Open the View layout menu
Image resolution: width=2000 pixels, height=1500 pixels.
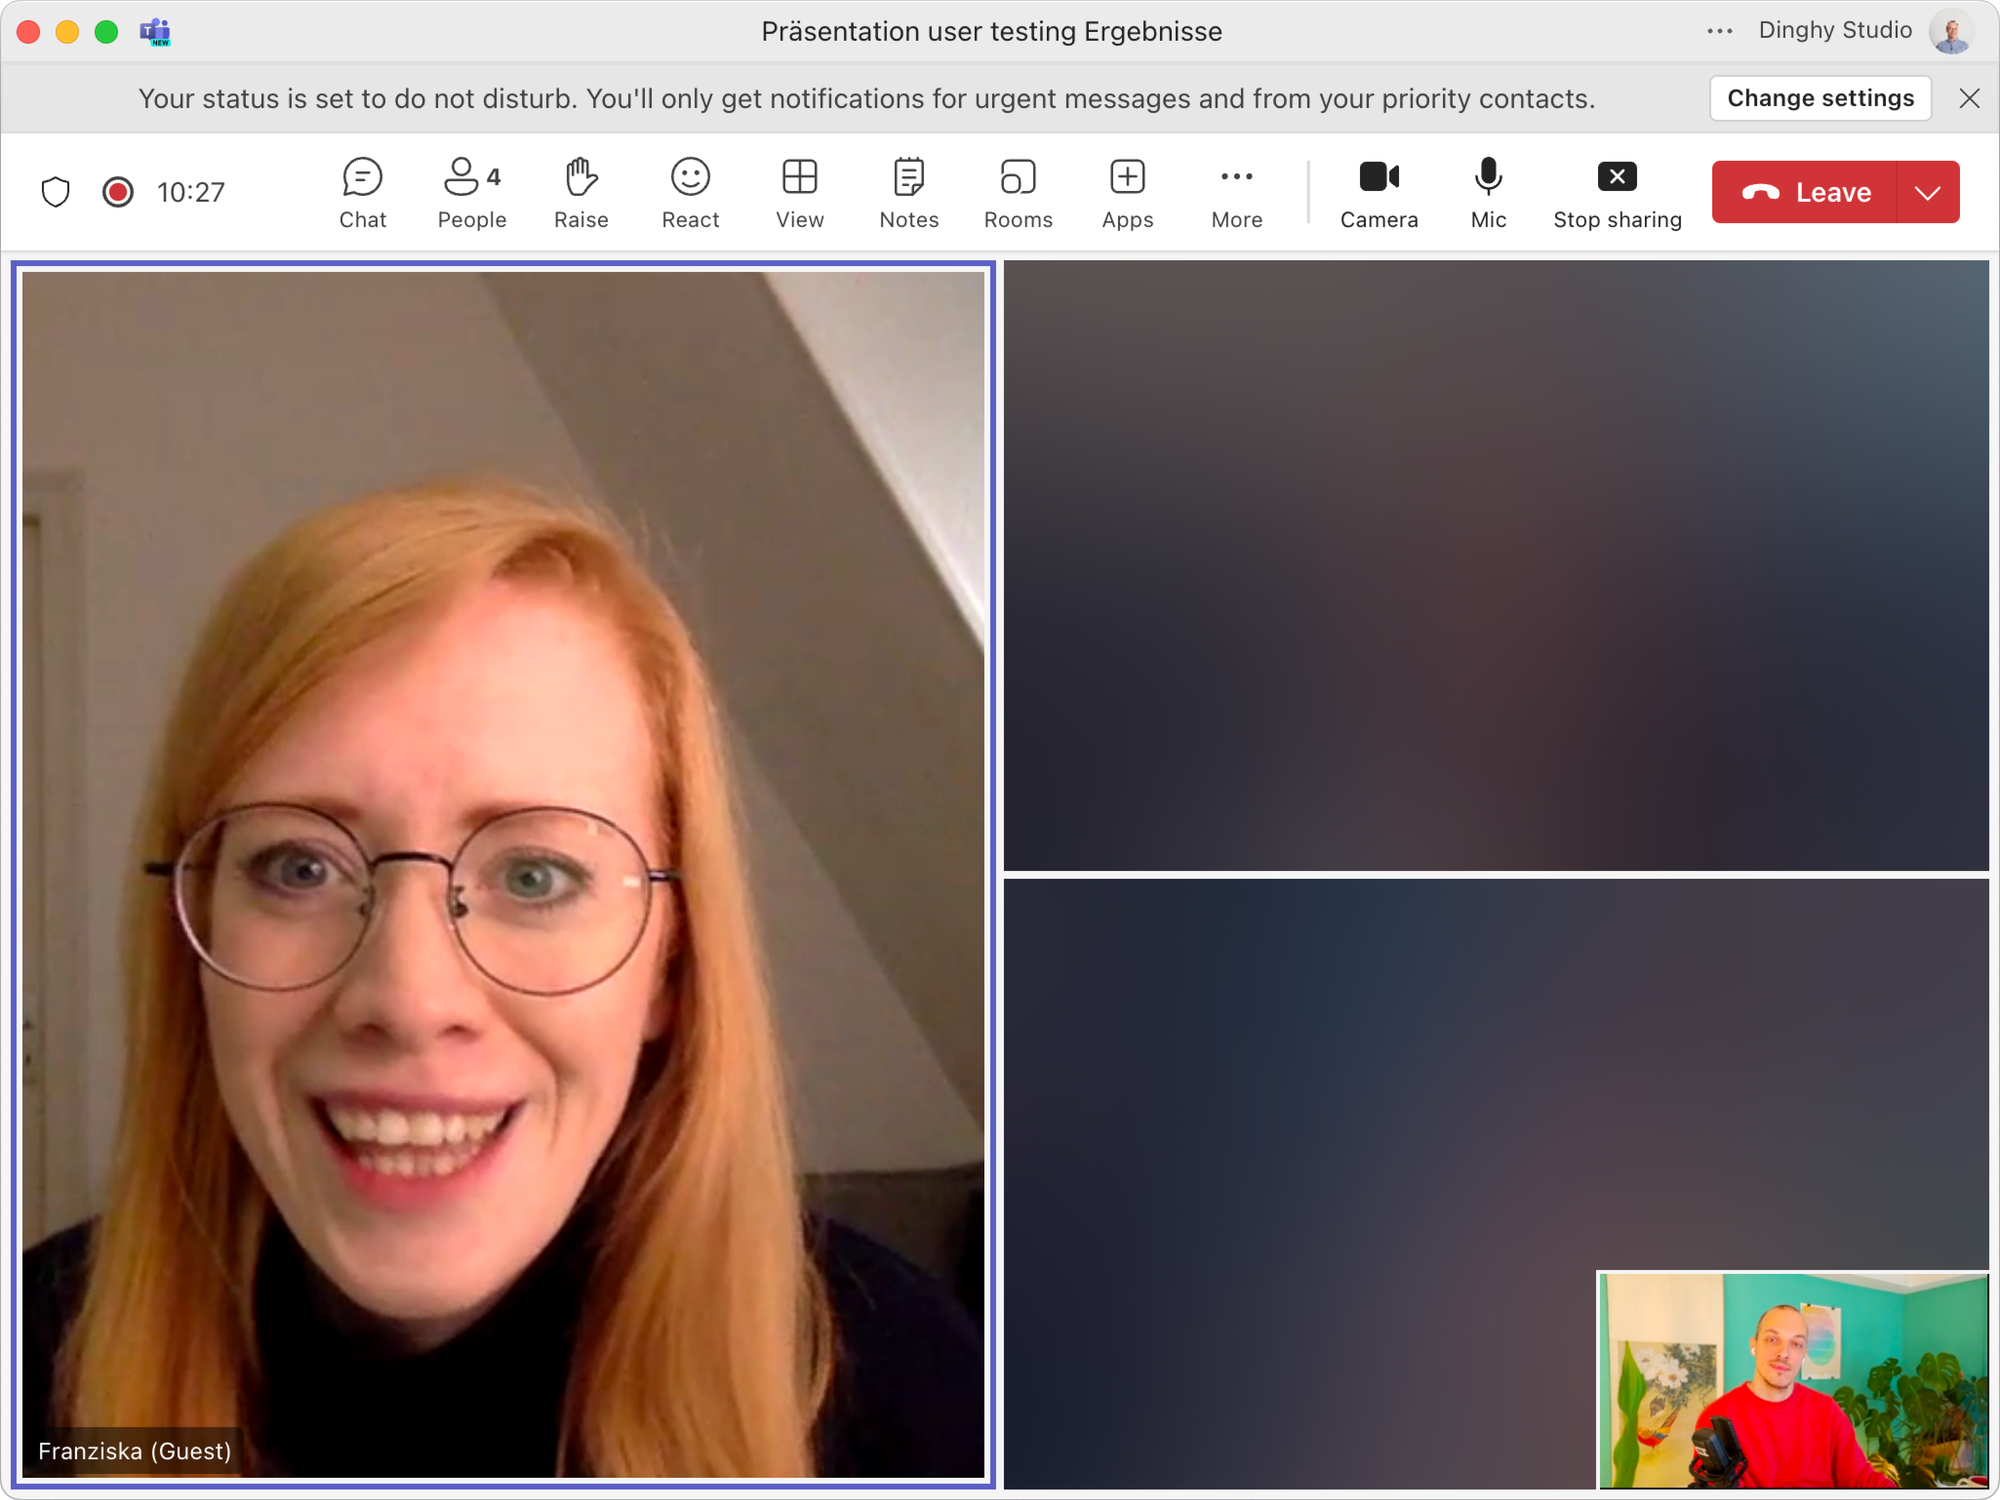[x=800, y=193]
